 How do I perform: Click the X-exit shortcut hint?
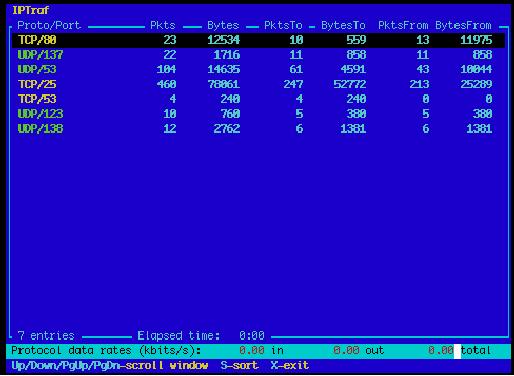290,365
